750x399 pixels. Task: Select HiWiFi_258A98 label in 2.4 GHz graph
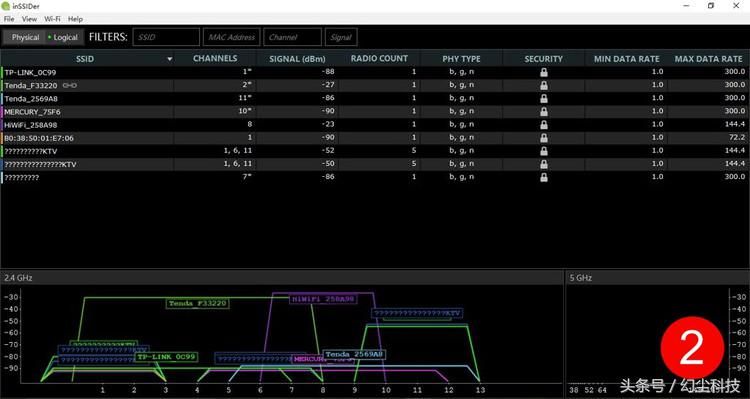click(323, 299)
